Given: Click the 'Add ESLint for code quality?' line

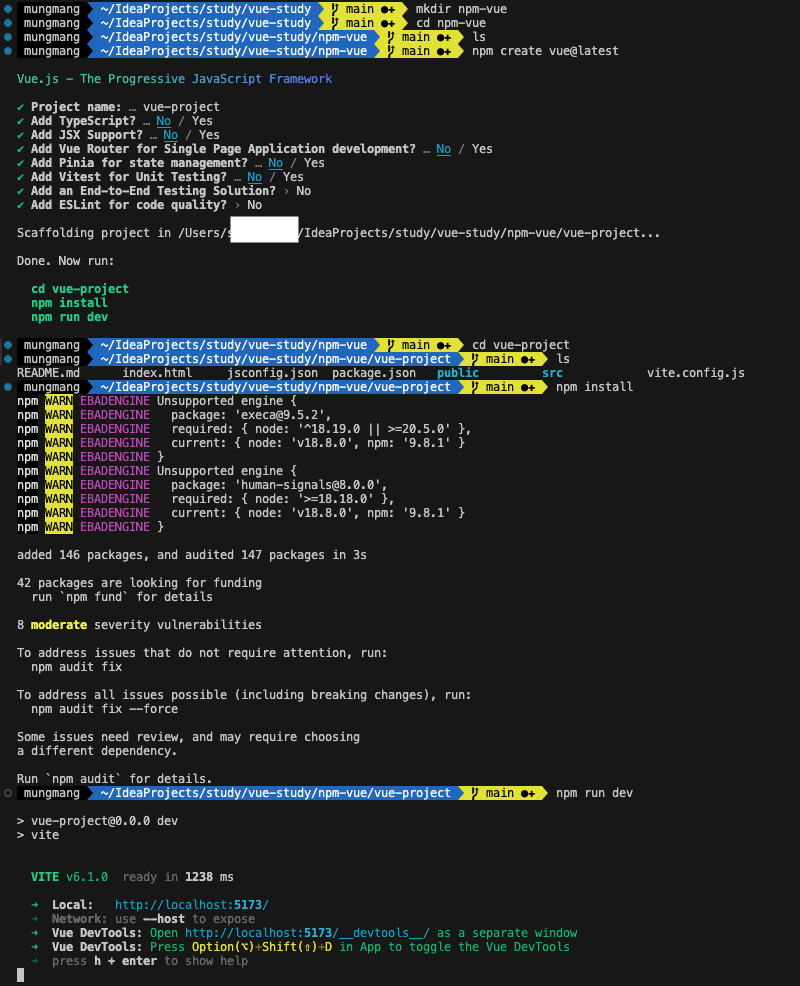Looking at the screenshot, I should click(139, 205).
